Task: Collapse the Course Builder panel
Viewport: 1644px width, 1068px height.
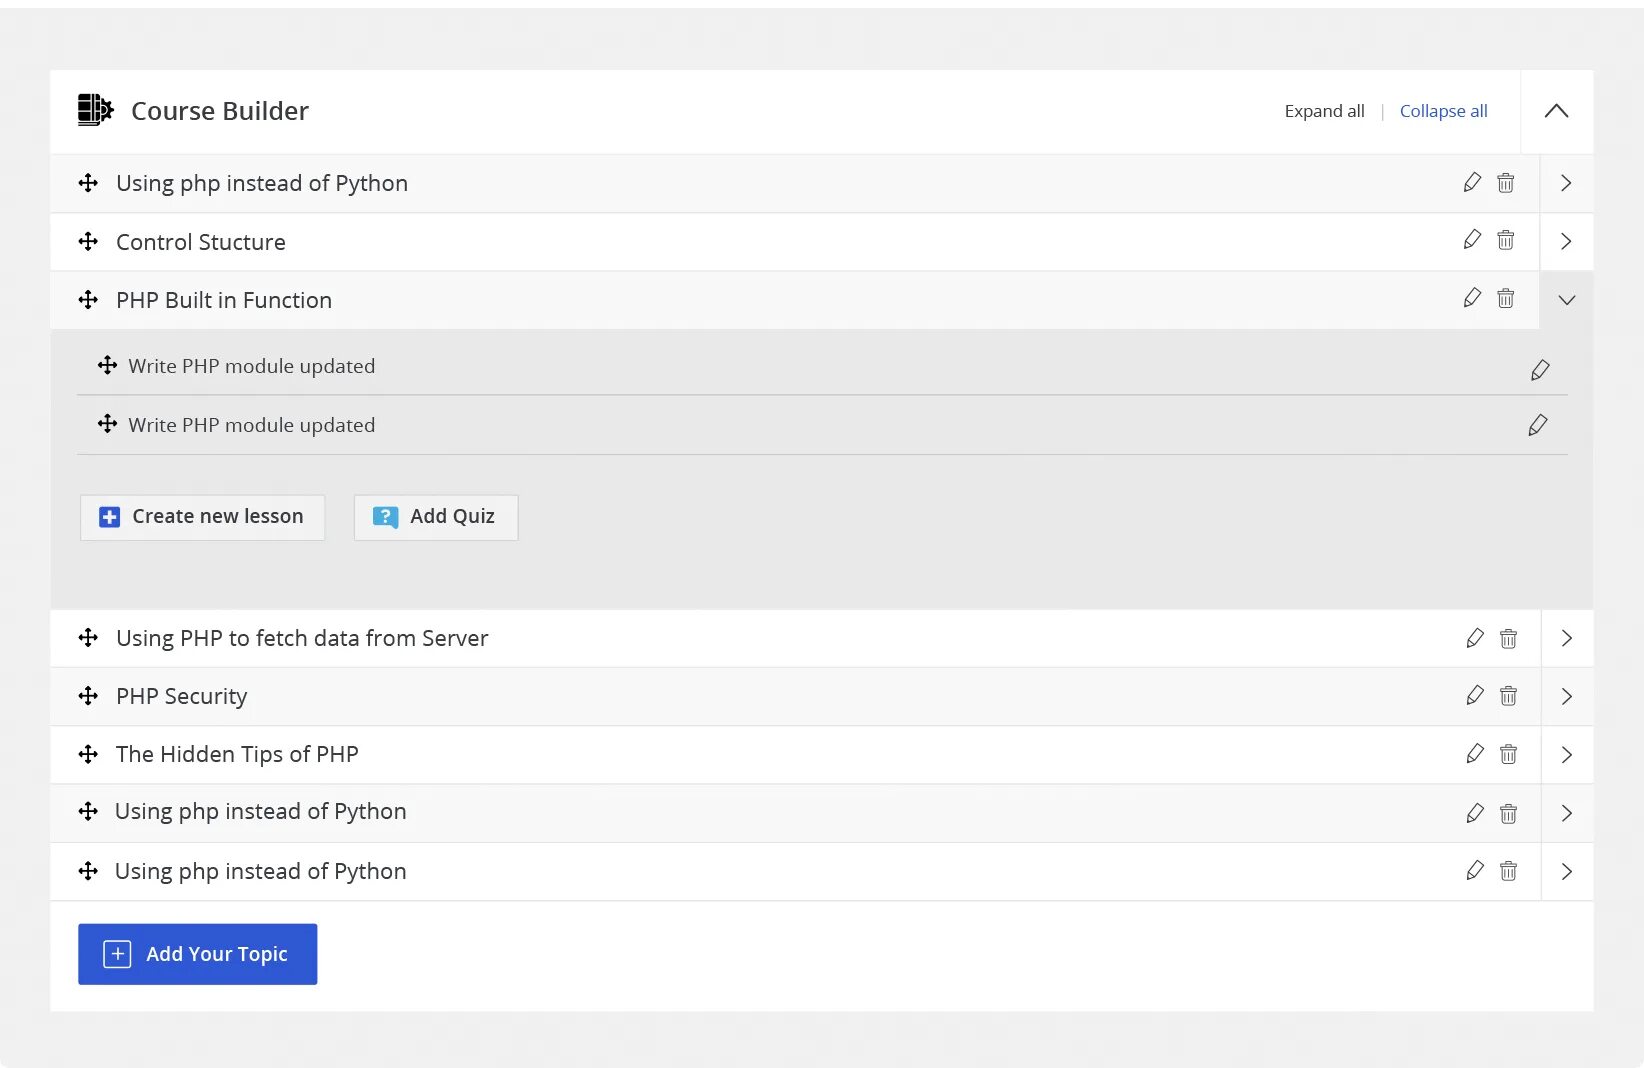Action: point(1556,111)
